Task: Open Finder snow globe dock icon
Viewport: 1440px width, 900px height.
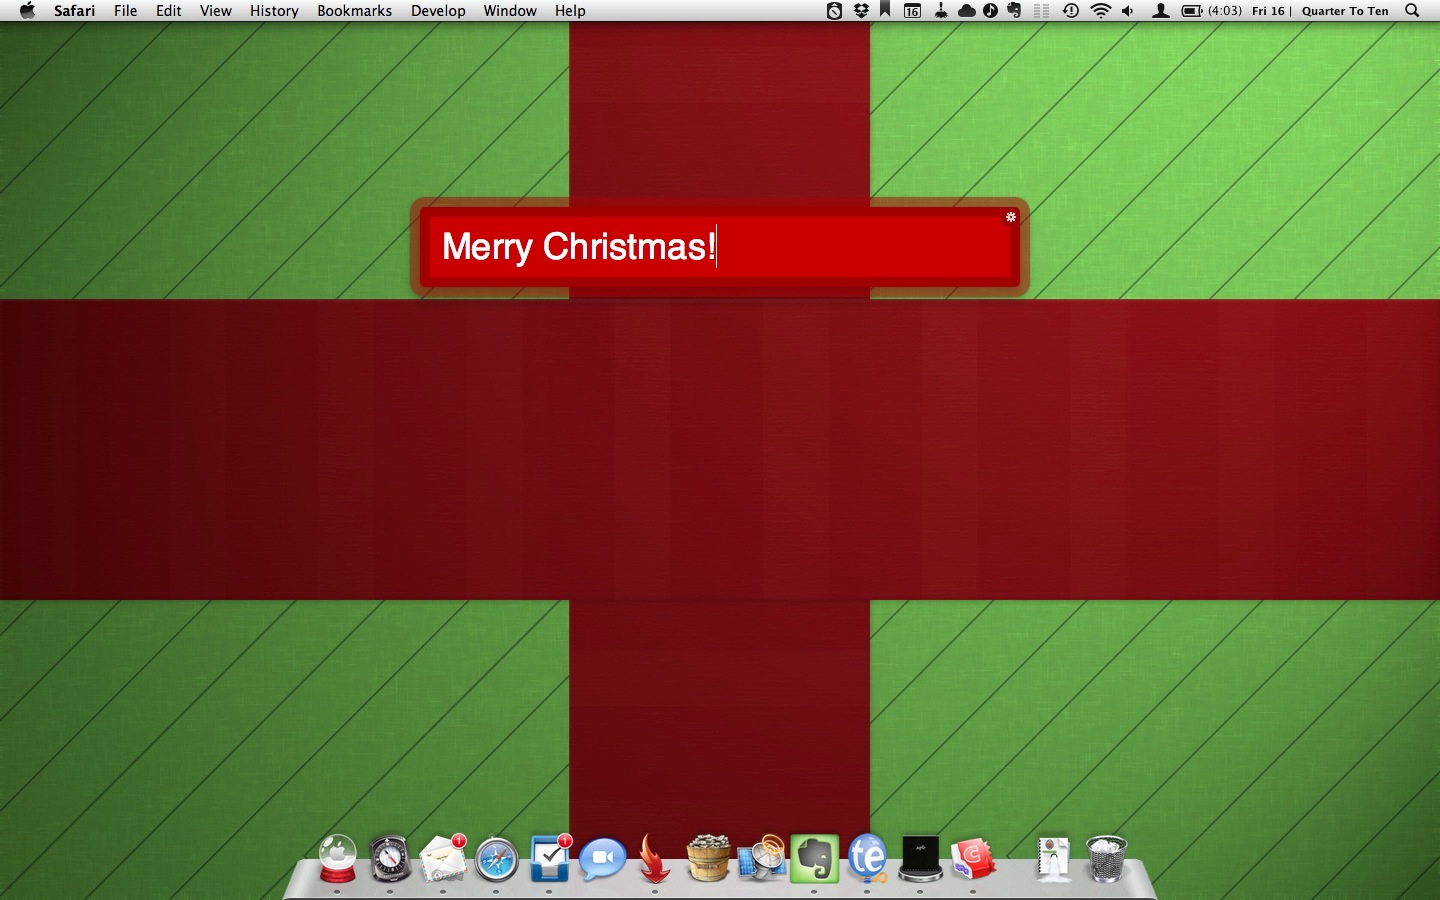Action: (x=337, y=859)
